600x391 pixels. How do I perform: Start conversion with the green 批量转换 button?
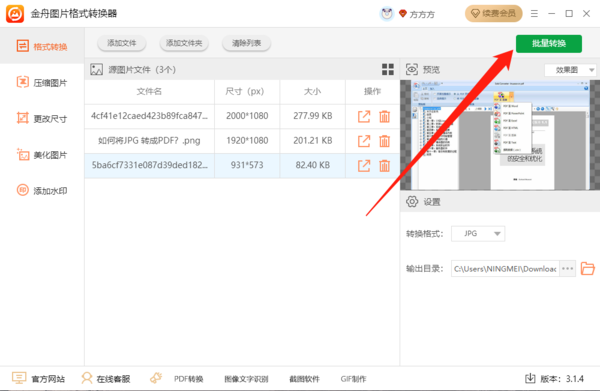tap(549, 44)
